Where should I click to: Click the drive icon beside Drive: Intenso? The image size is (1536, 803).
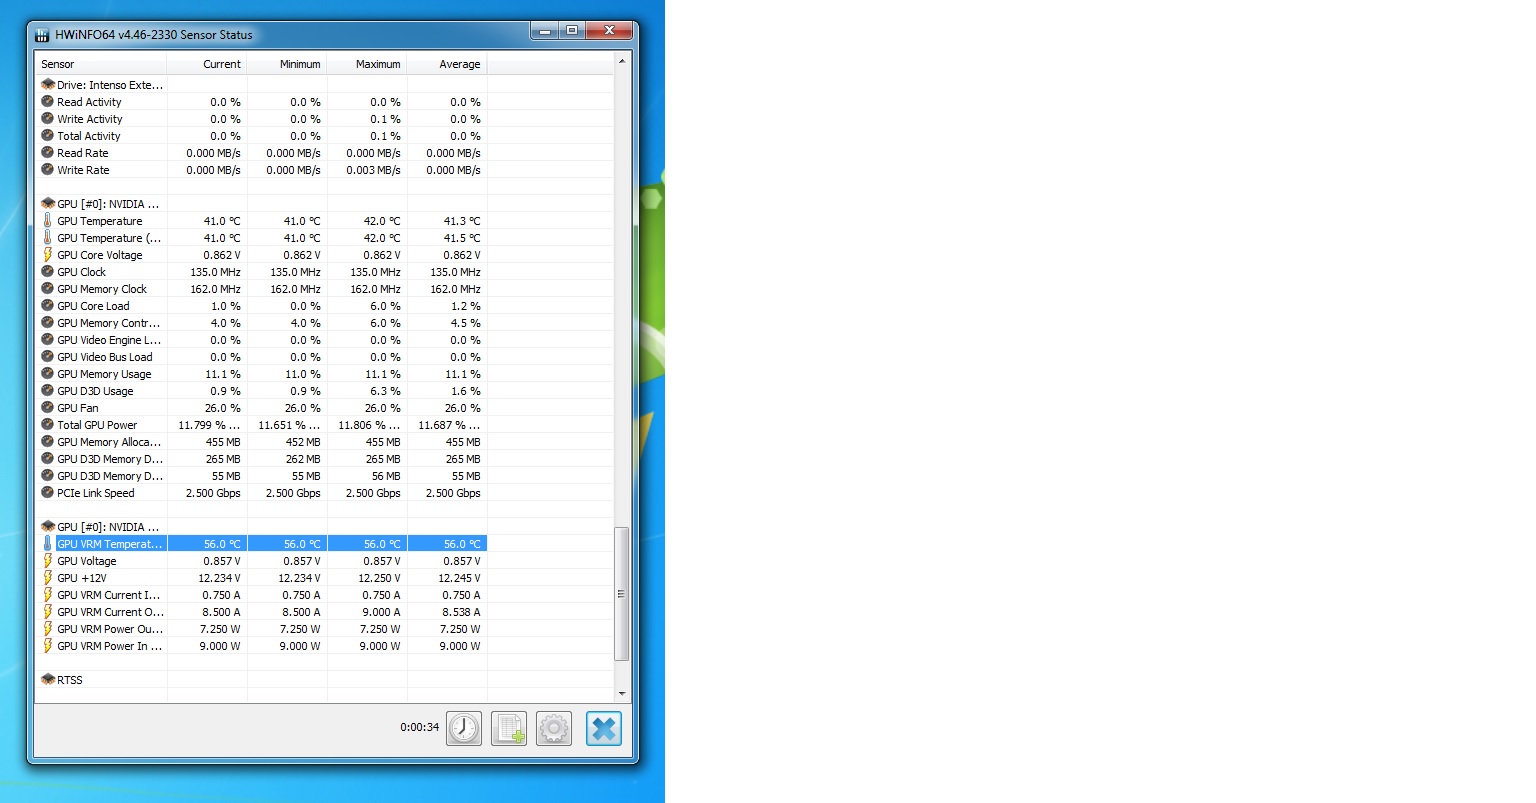coord(47,85)
